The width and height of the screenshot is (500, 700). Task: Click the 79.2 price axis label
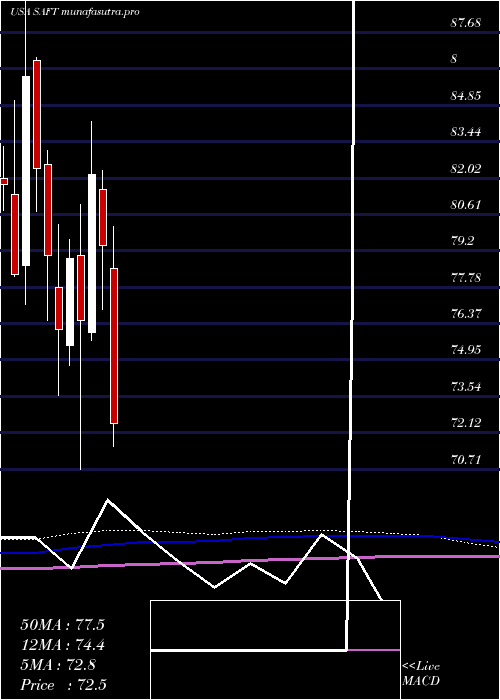[462, 241]
